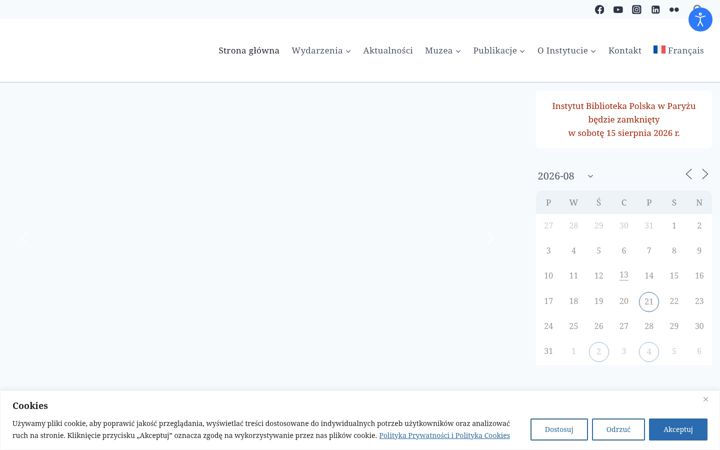Viewport: 720px width, 450px height.
Task: Select calendar day 6 of August
Action: point(624,251)
